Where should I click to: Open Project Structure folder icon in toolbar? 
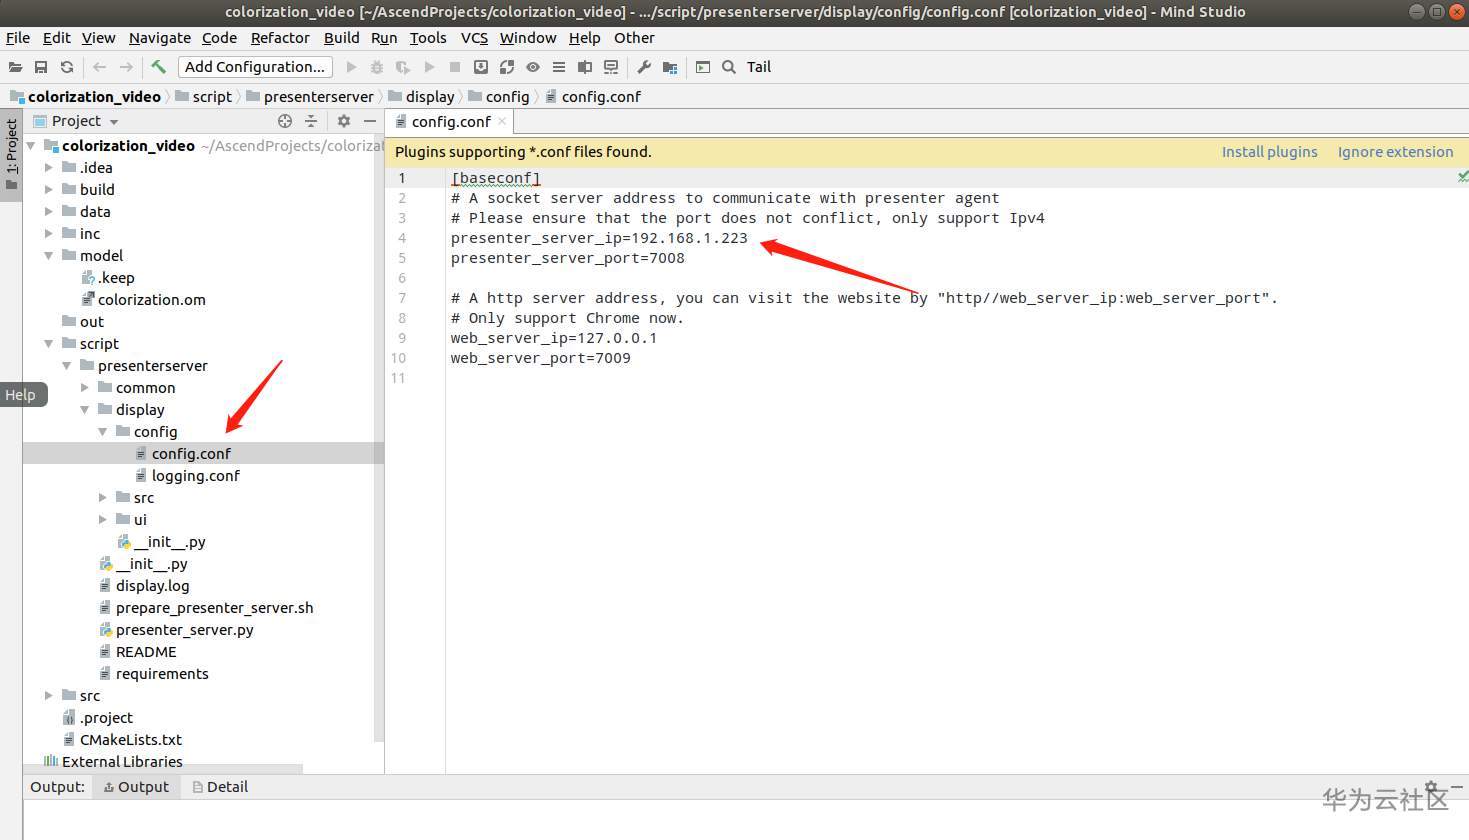point(670,67)
